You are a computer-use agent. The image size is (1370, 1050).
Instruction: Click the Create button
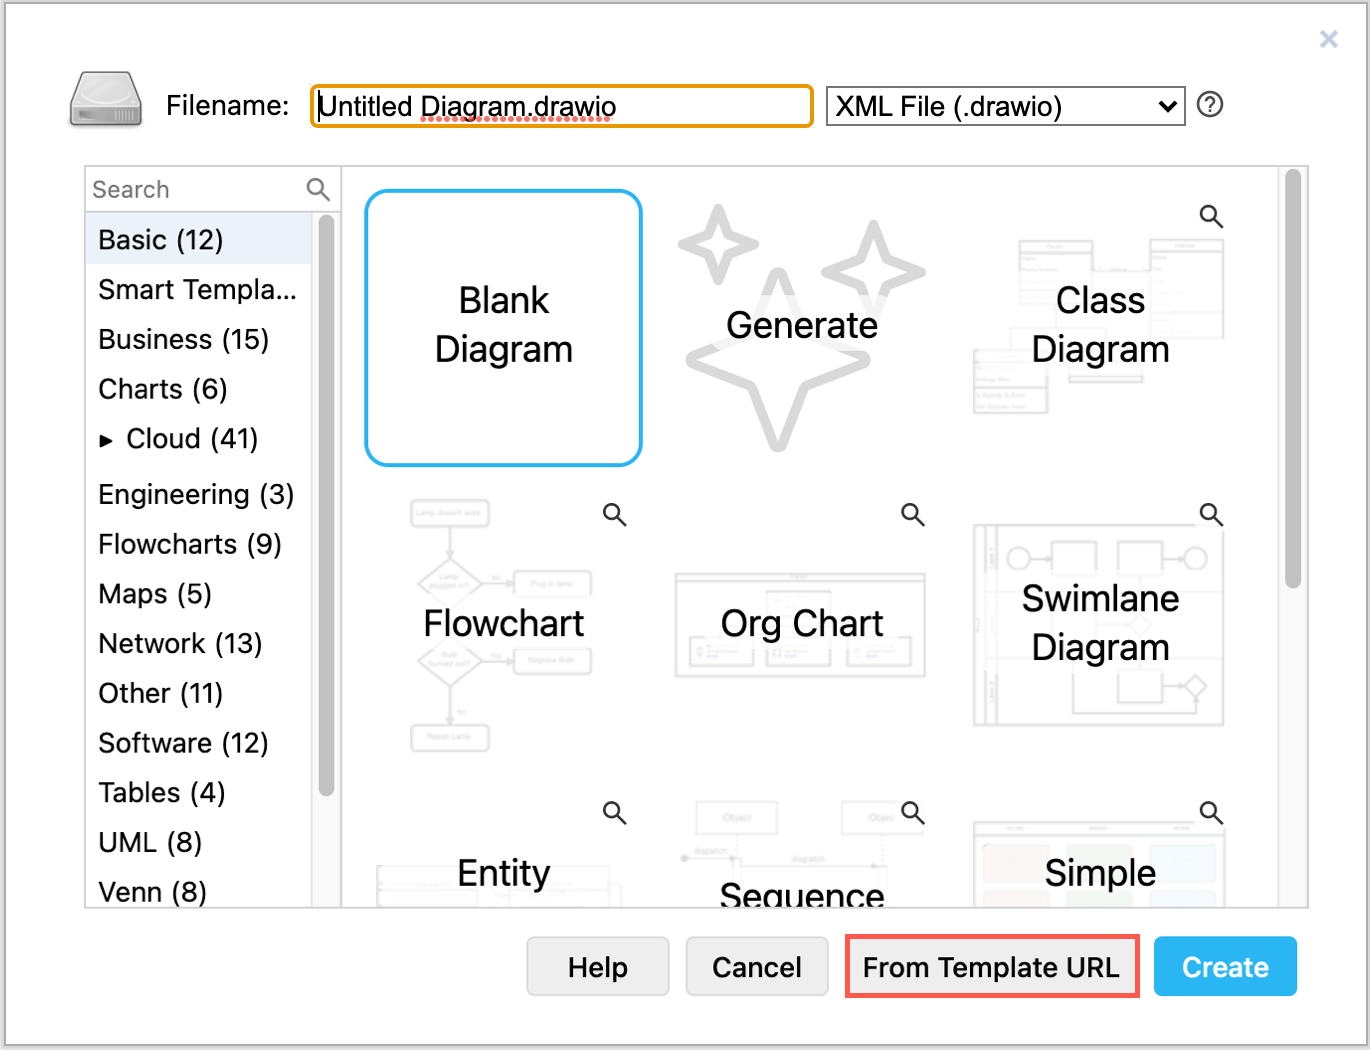click(1225, 966)
